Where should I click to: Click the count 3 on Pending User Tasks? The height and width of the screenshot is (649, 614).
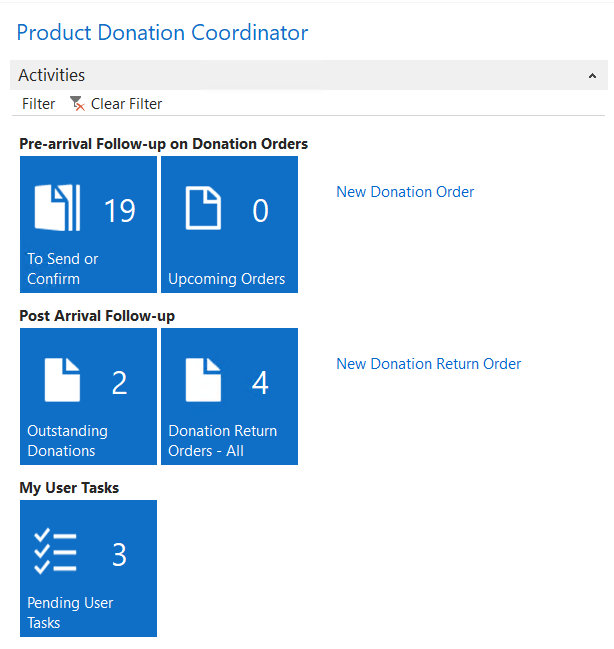click(119, 555)
